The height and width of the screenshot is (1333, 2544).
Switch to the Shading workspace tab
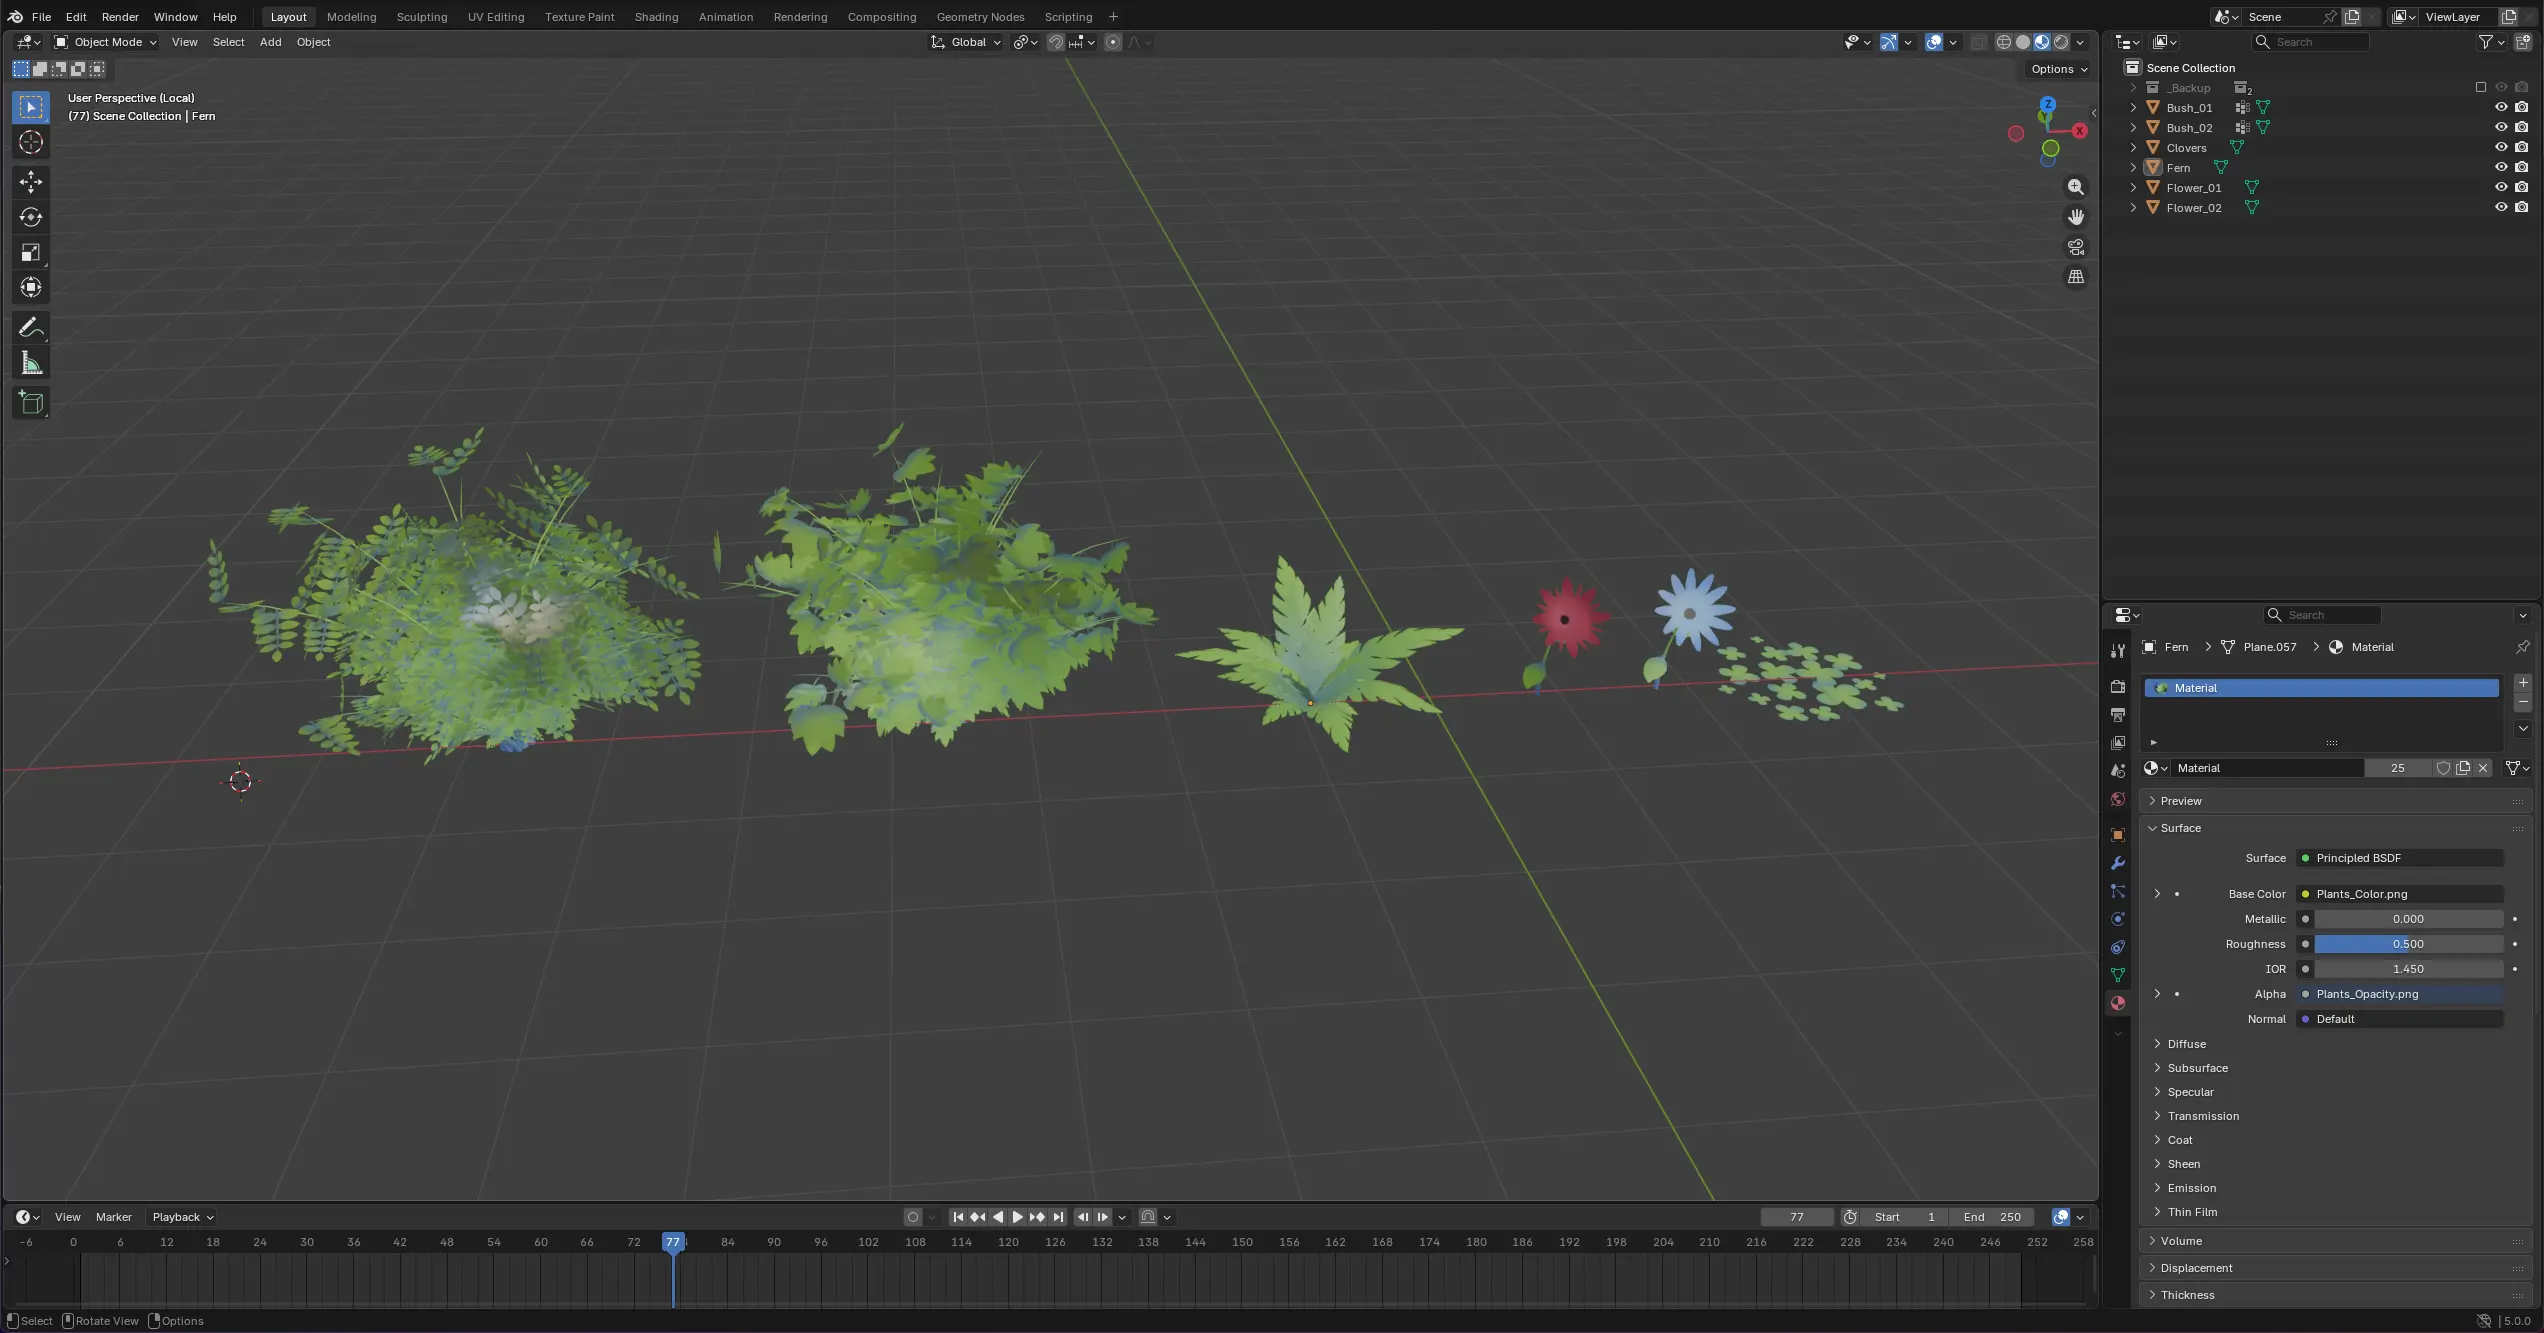[656, 17]
